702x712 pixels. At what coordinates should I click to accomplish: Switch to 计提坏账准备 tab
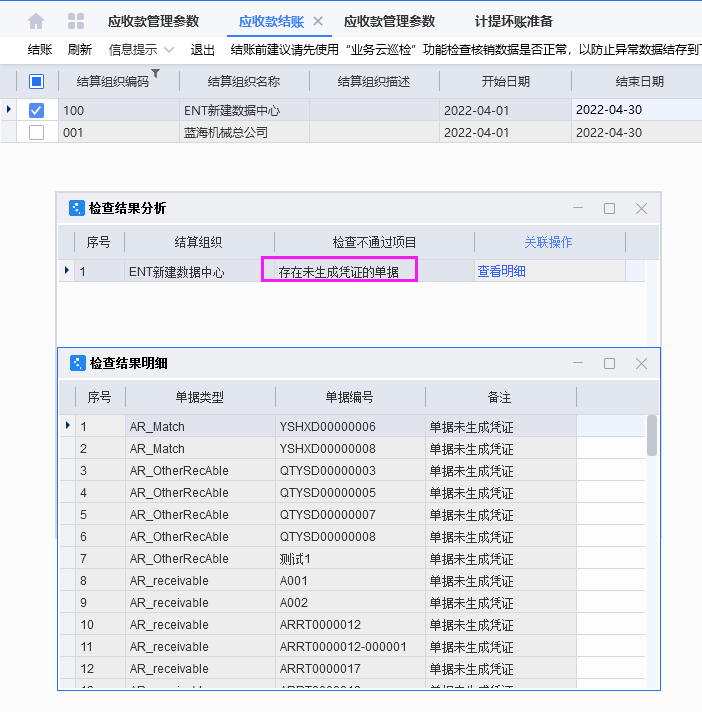click(x=514, y=21)
